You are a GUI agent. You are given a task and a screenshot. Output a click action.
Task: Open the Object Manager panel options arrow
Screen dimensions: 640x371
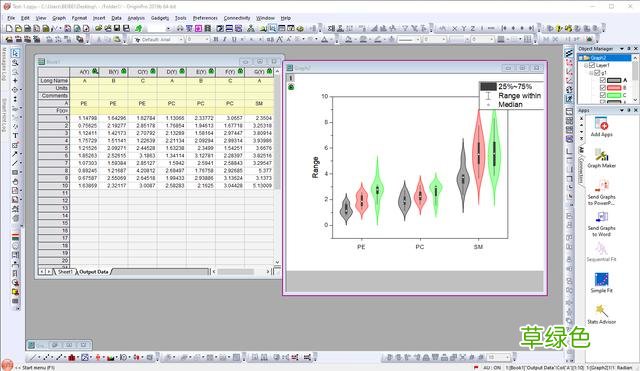click(x=622, y=49)
